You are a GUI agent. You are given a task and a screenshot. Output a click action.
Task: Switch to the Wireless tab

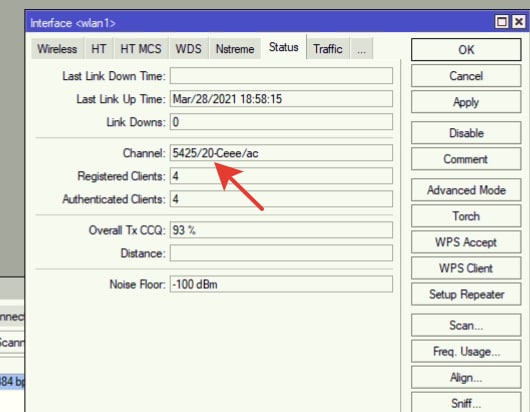[x=57, y=49]
